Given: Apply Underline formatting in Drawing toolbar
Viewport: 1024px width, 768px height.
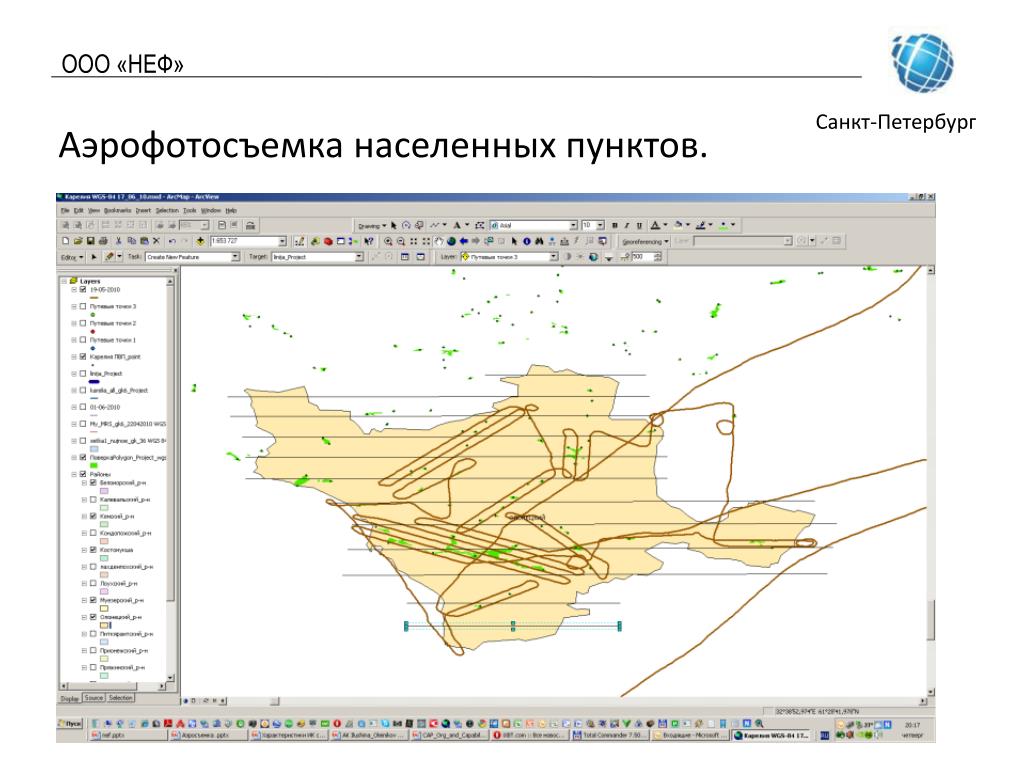Looking at the screenshot, I should 639,225.
